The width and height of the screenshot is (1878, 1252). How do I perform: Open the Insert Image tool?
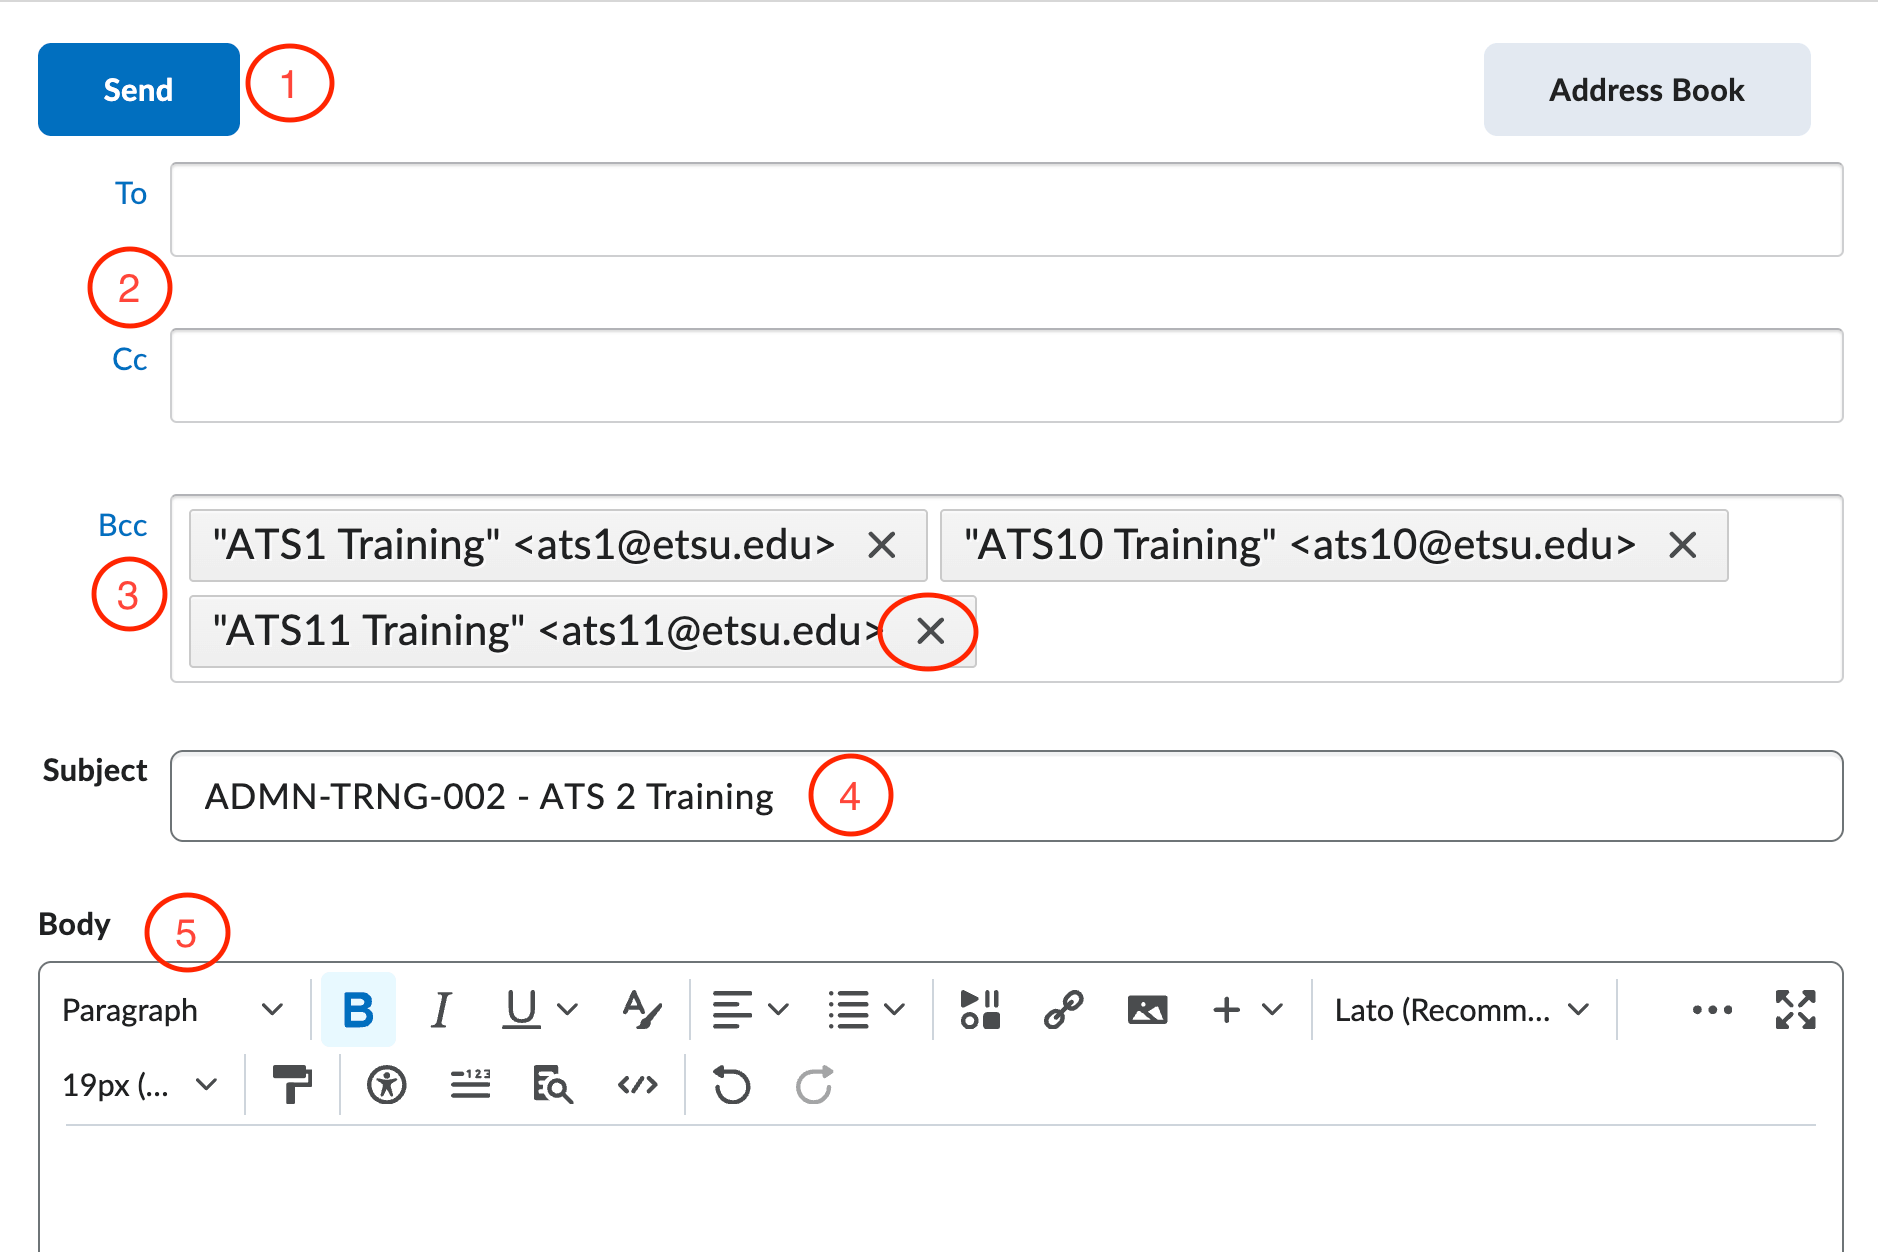click(x=1147, y=1010)
